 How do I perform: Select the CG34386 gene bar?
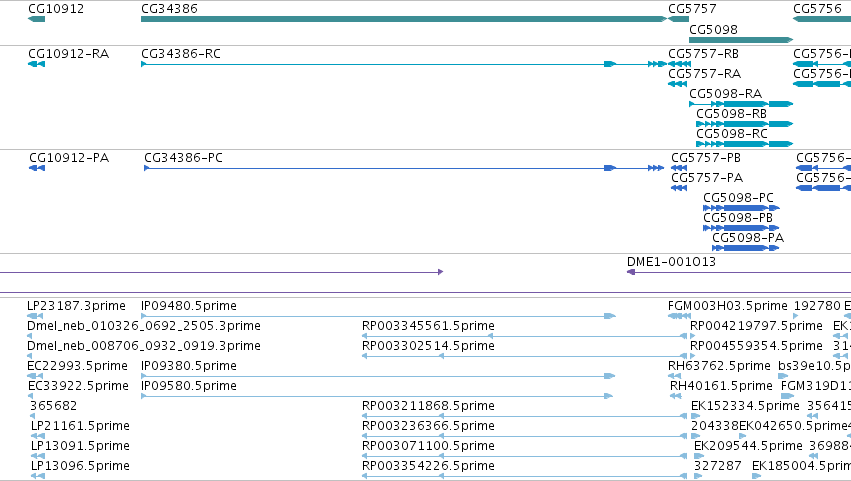[x=404, y=20]
